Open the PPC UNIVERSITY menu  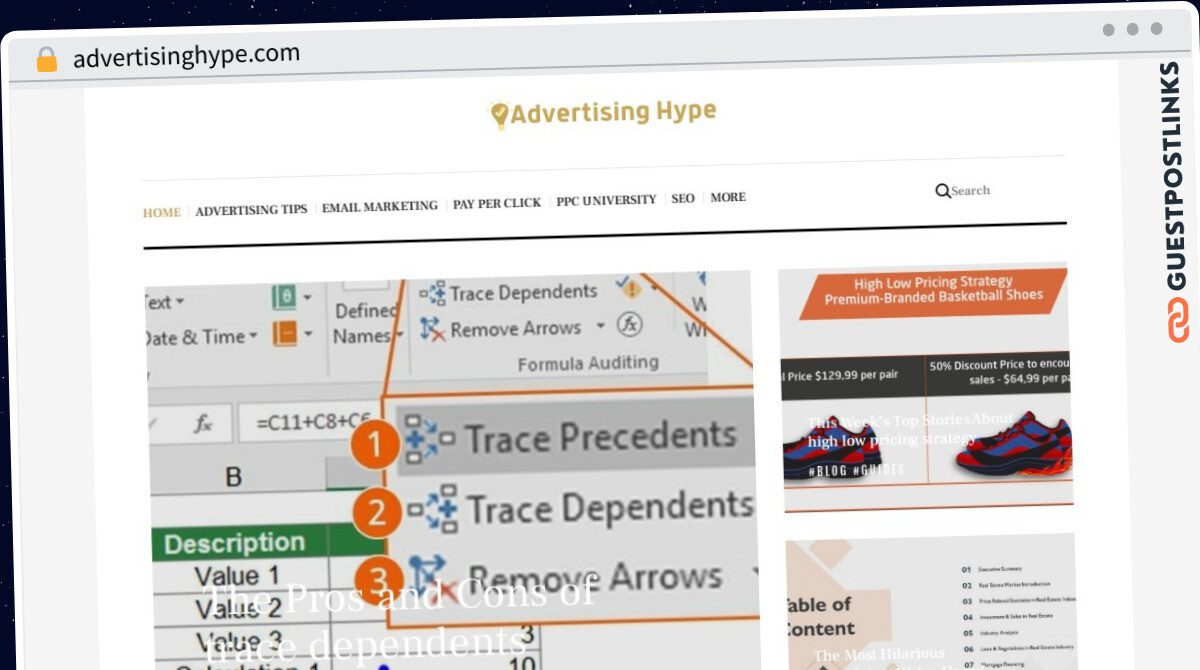(x=606, y=200)
